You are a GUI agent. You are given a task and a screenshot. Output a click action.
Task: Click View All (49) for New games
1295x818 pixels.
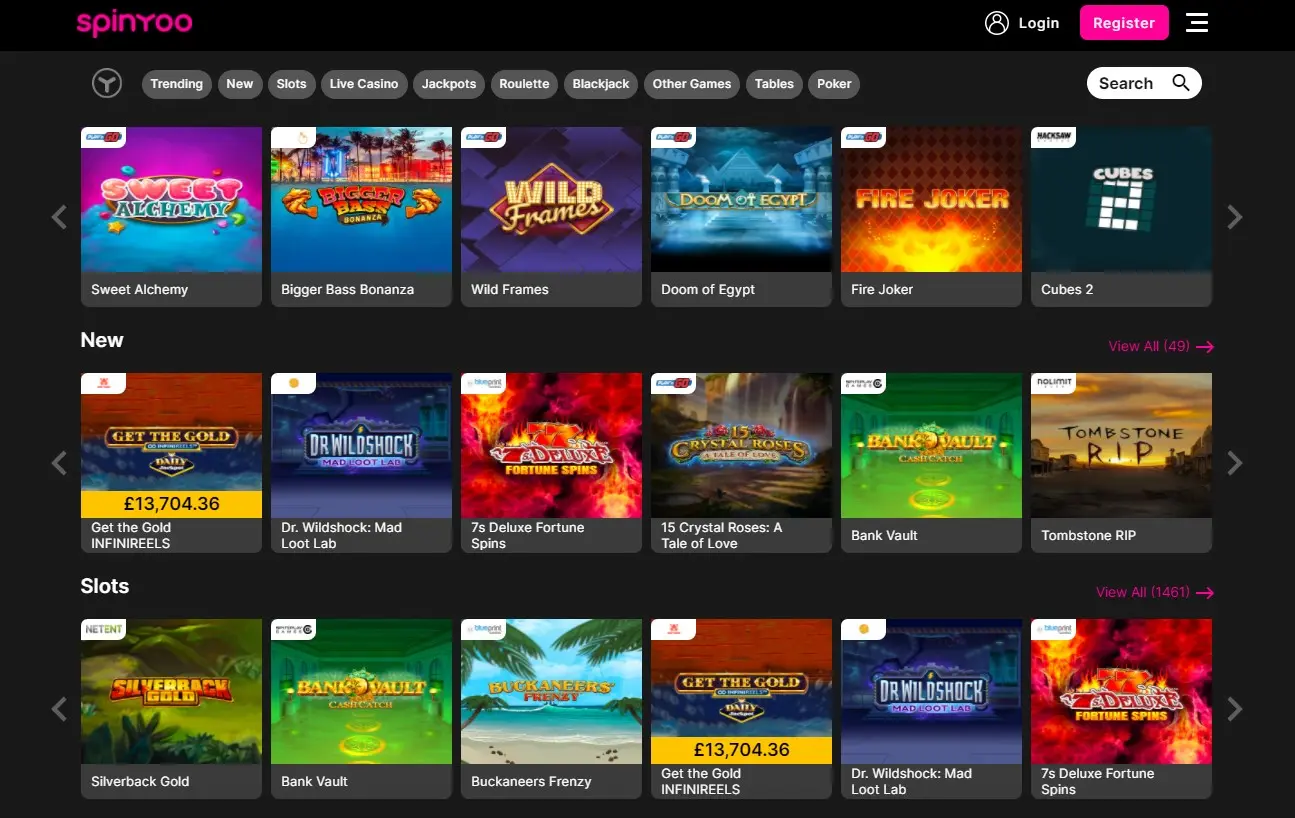pyautogui.click(x=1161, y=346)
